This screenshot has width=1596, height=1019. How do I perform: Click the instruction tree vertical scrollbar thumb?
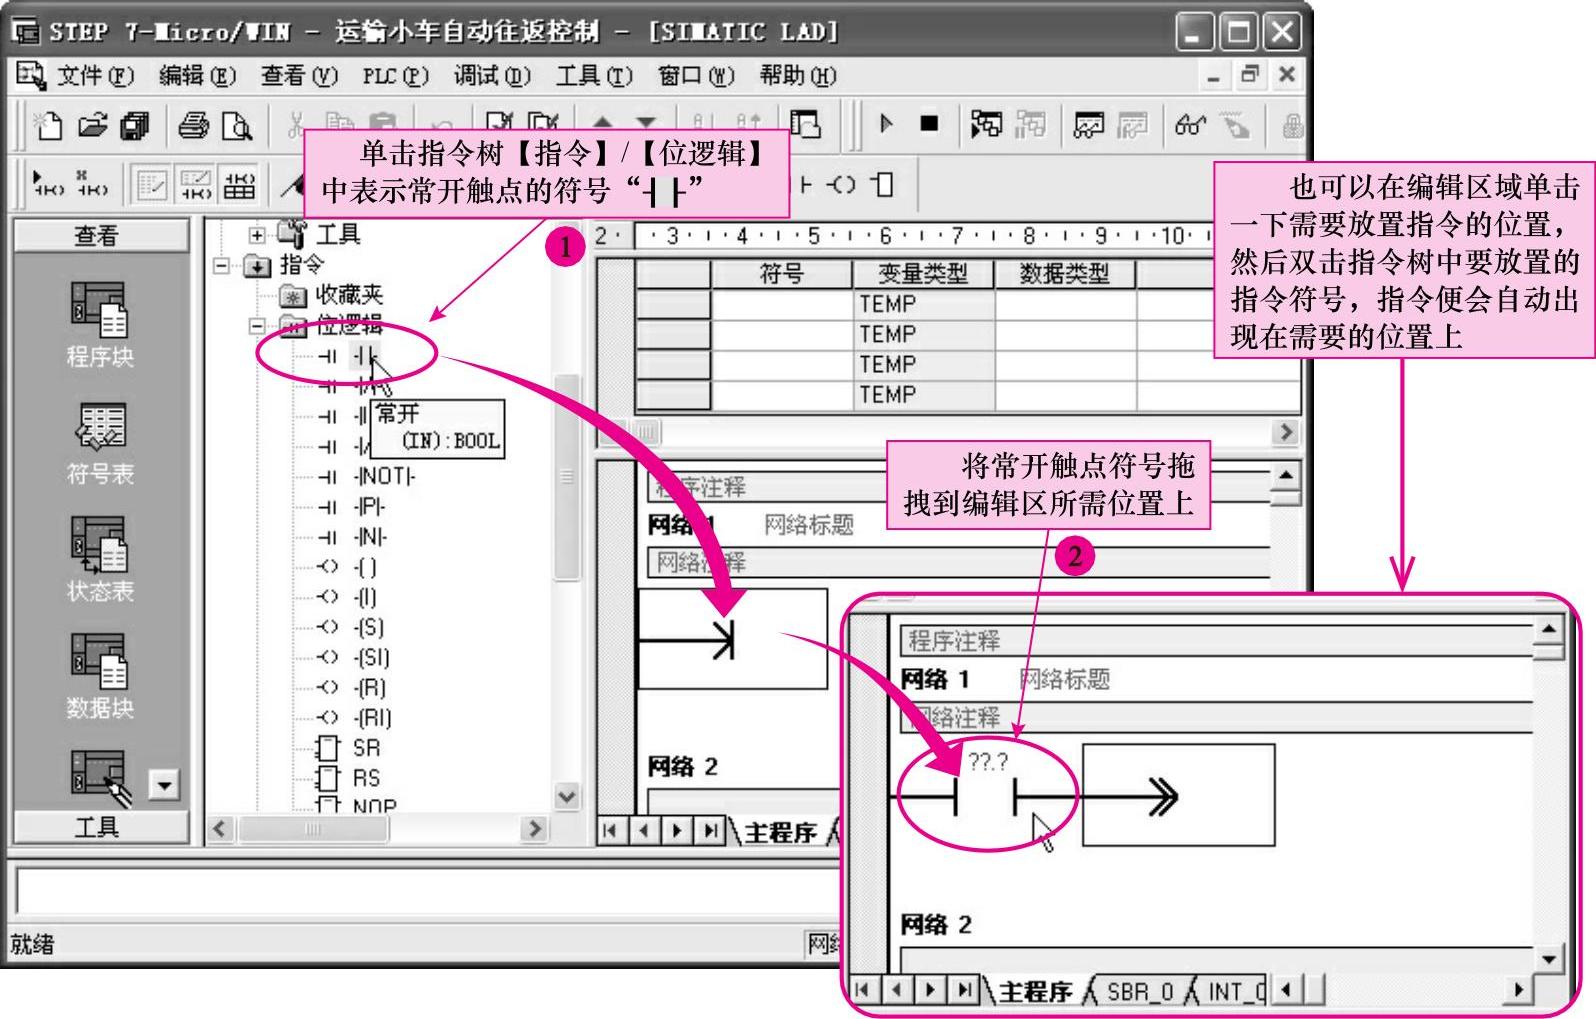click(x=567, y=476)
